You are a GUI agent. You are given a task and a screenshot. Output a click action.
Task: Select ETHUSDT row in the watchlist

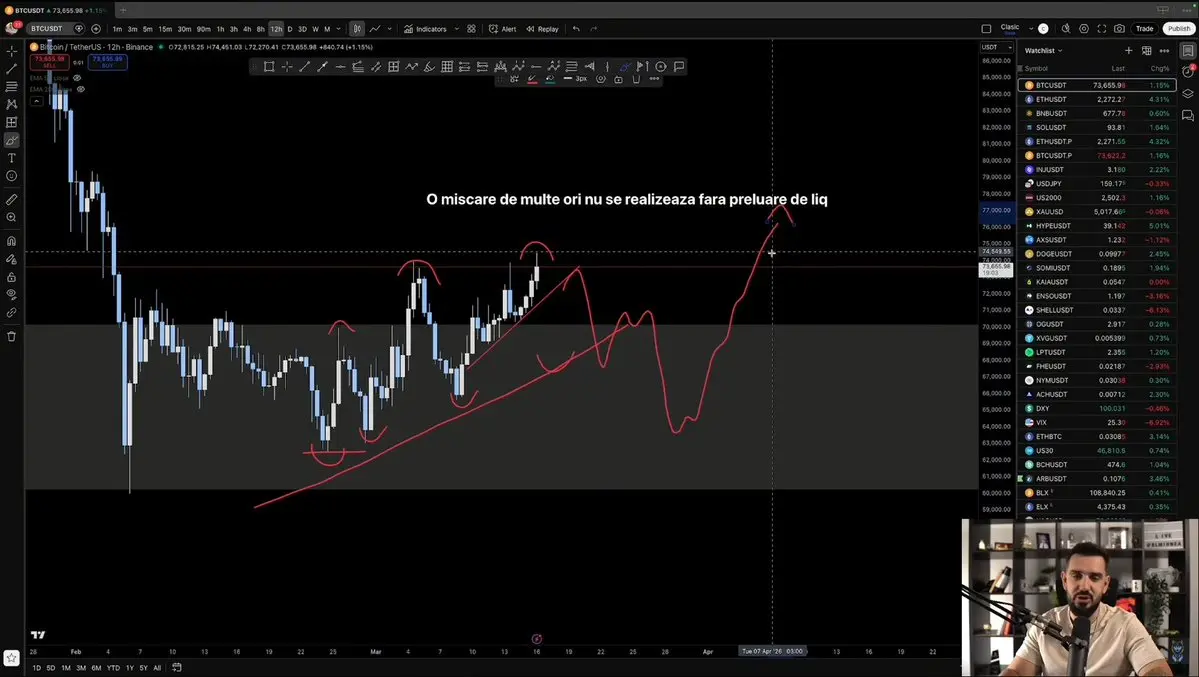click(x=1097, y=99)
